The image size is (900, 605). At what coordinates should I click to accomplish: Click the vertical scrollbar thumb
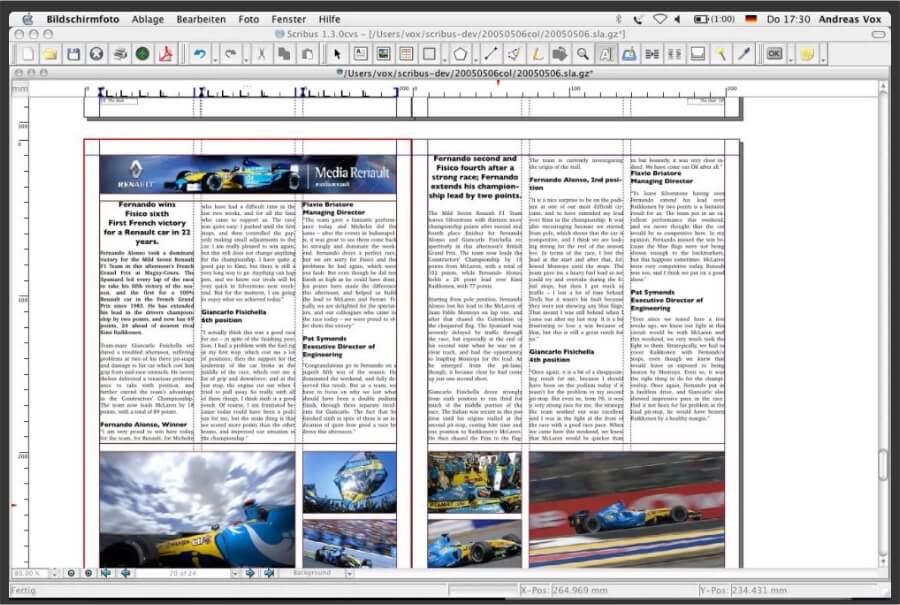click(883, 466)
